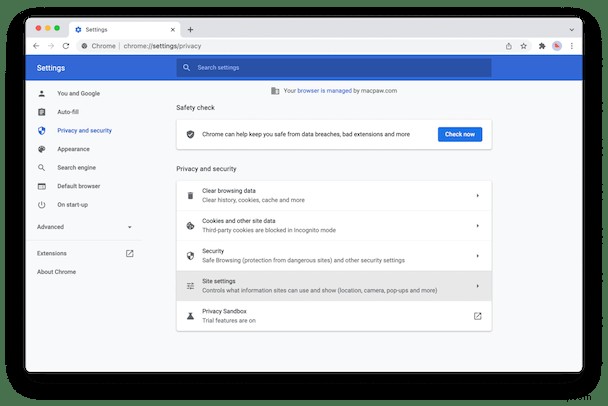Click the Privacy and security shield icon
The height and width of the screenshot is (406, 608).
pos(41,131)
